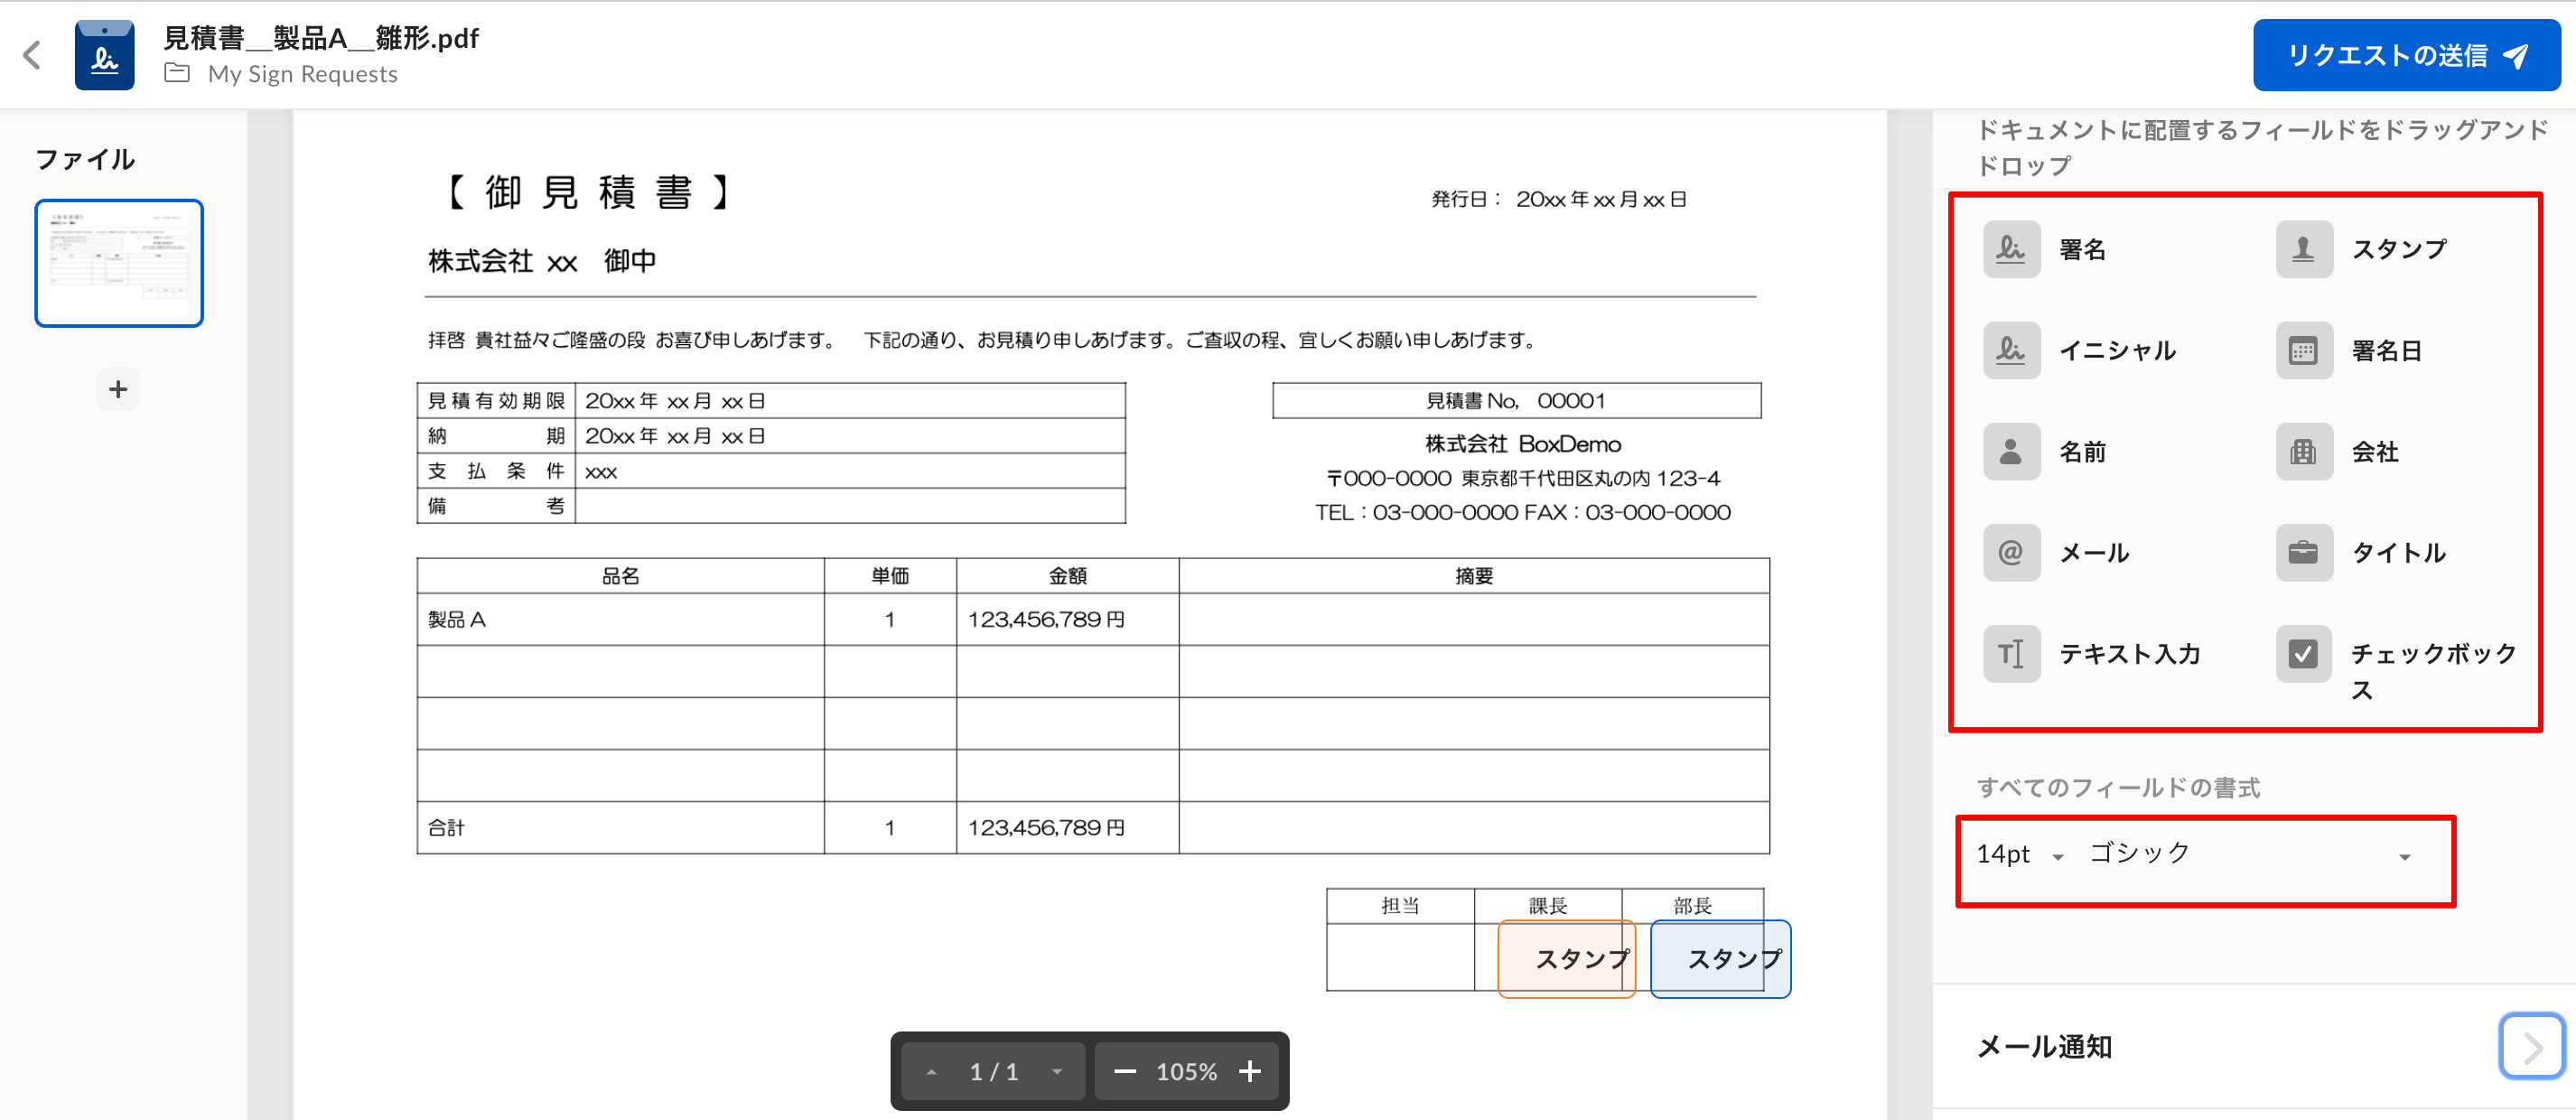Select the 名前 name field icon
The width and height of the screenshot is (2576, 1120).
[2011, 451]
